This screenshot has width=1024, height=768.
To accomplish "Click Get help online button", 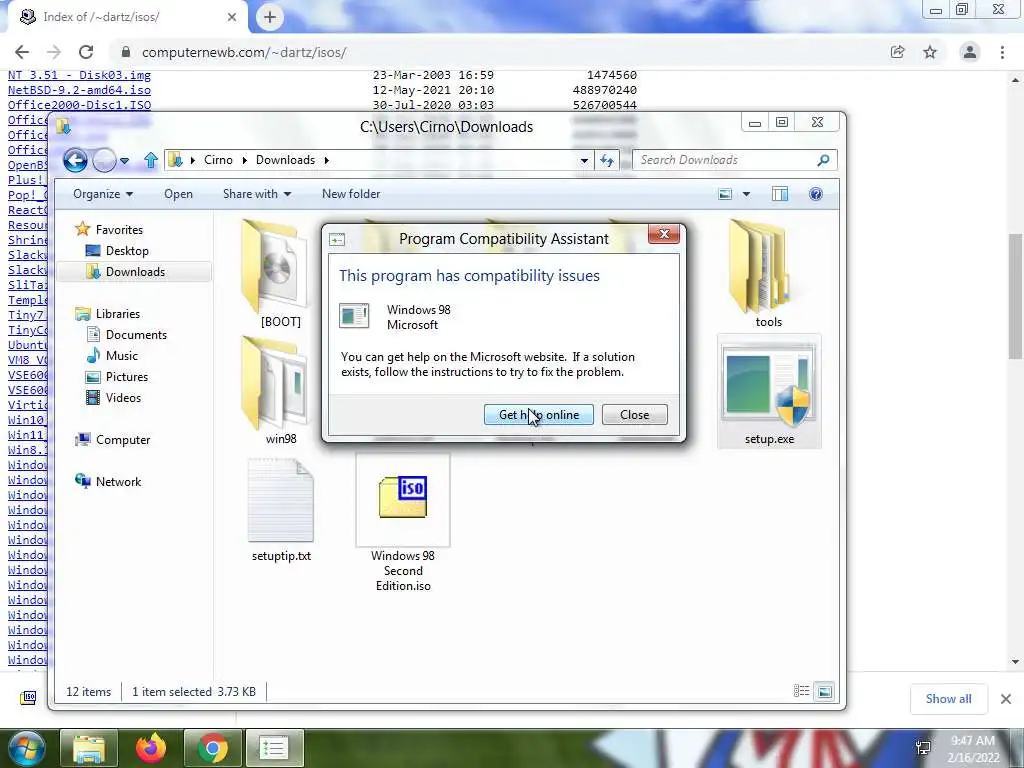I will pos(539,415).
